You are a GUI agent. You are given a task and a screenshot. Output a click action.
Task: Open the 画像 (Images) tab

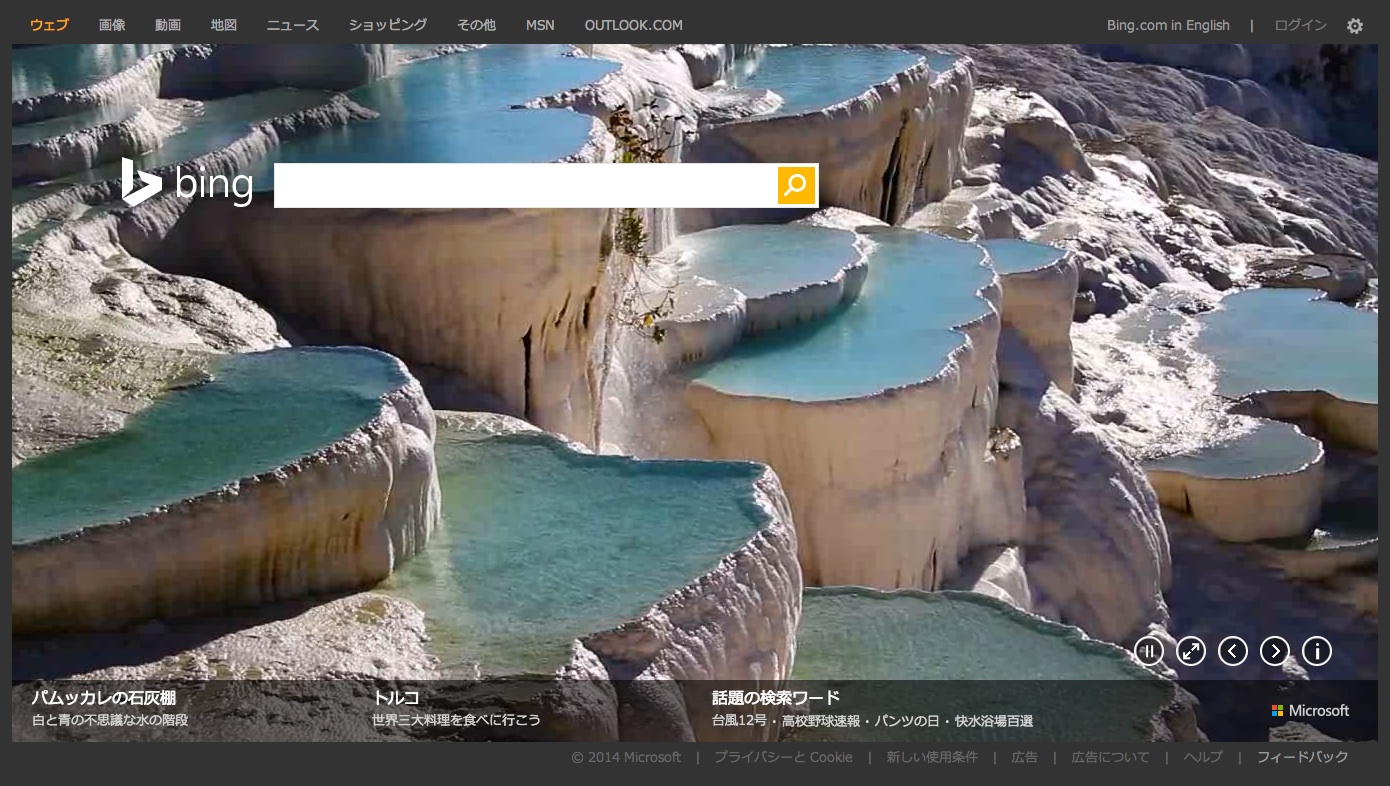click(112, 25)
